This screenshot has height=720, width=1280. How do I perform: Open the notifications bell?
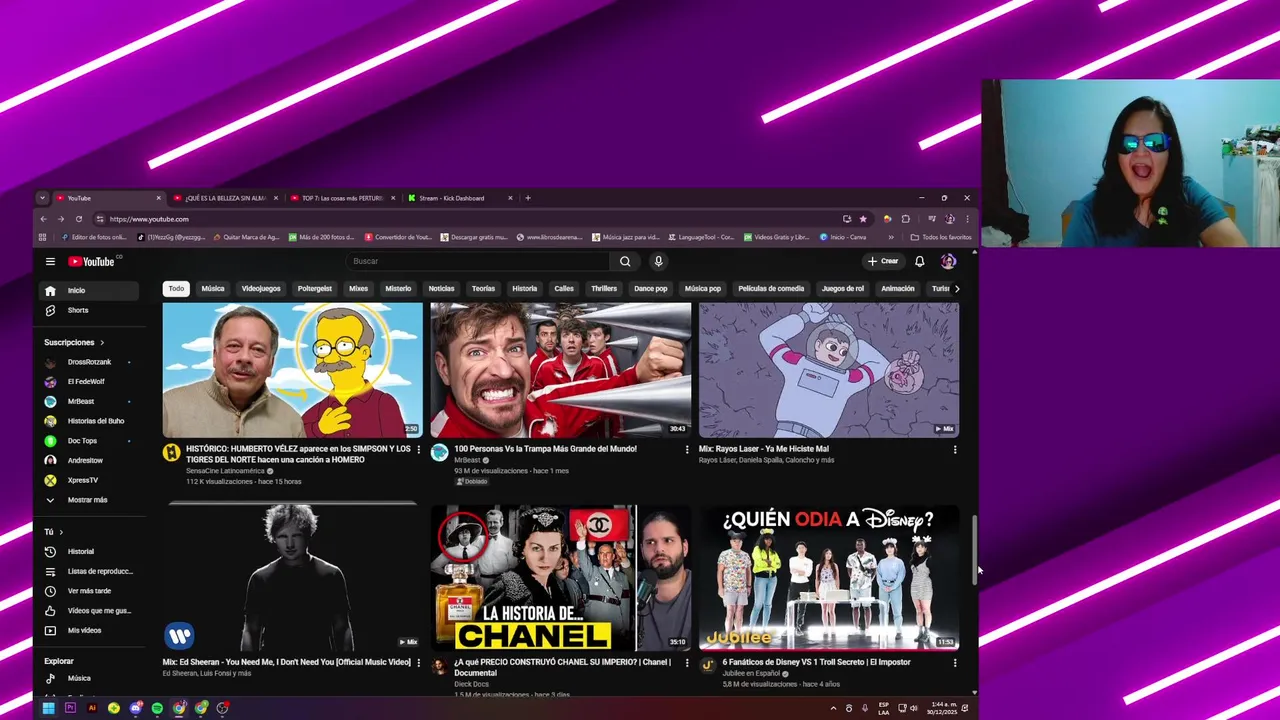(x=920, y=261)
